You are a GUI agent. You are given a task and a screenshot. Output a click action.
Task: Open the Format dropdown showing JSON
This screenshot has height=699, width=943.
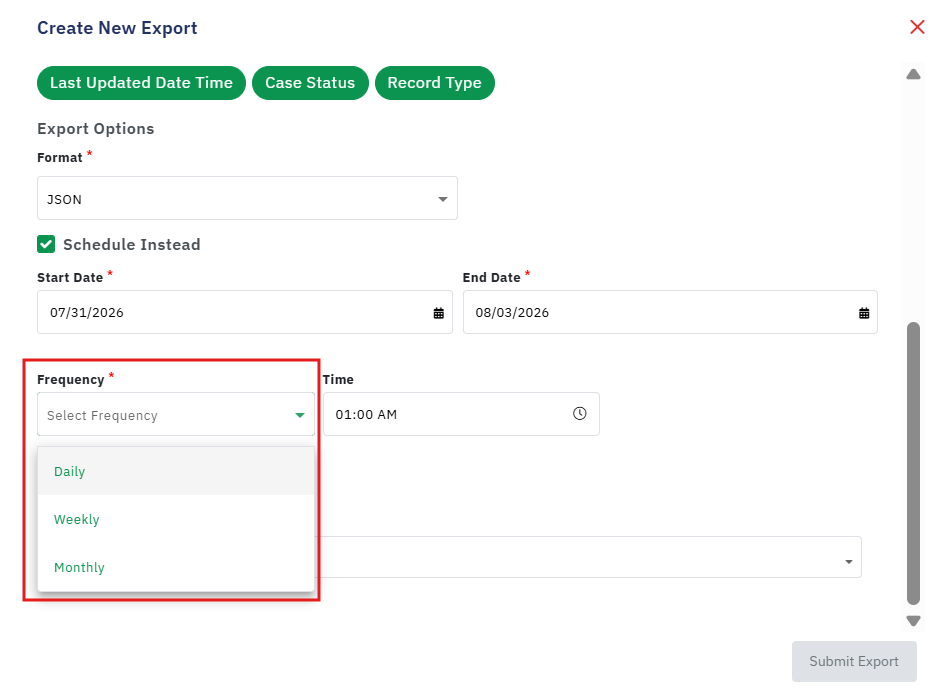point(247,199)
